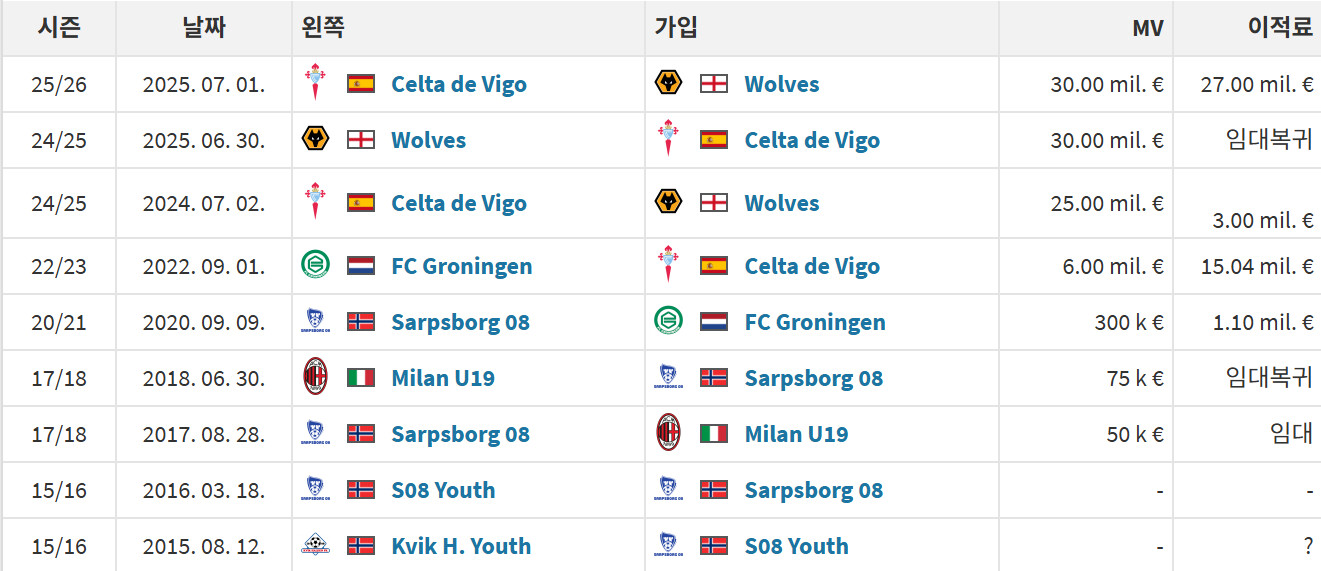Click the 15.04 mil. € transfer fee
1321x571 pixels.
pyautogui.click(x=1257, y=266)
